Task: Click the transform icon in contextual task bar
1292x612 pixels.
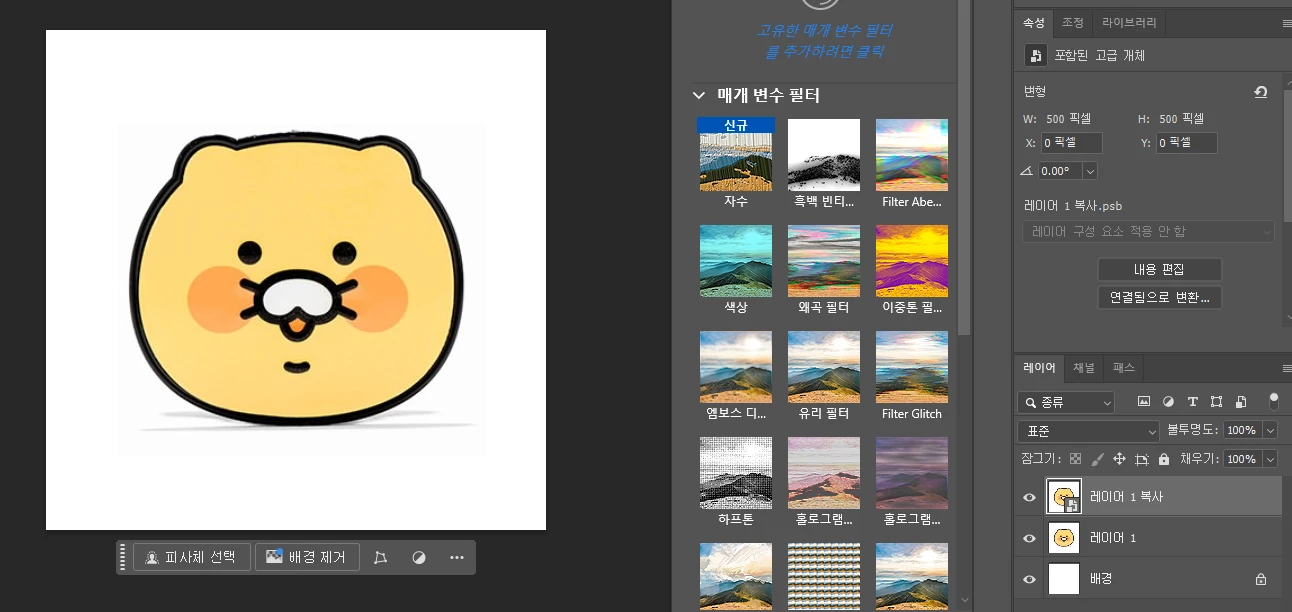Action: pos(380,557)
